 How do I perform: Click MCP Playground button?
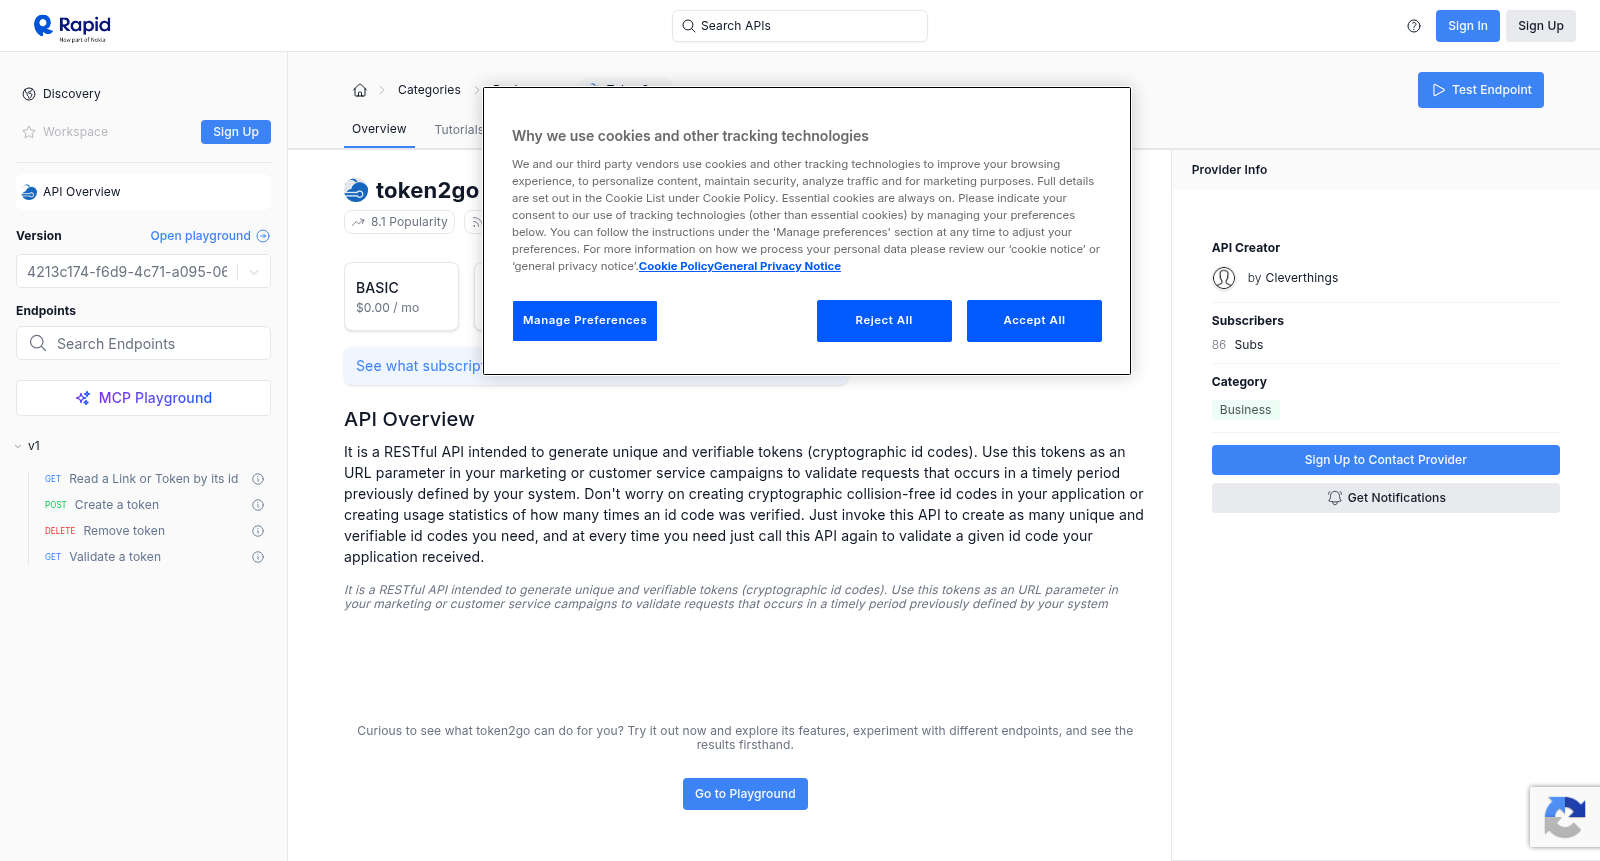[x=143, y=398]
